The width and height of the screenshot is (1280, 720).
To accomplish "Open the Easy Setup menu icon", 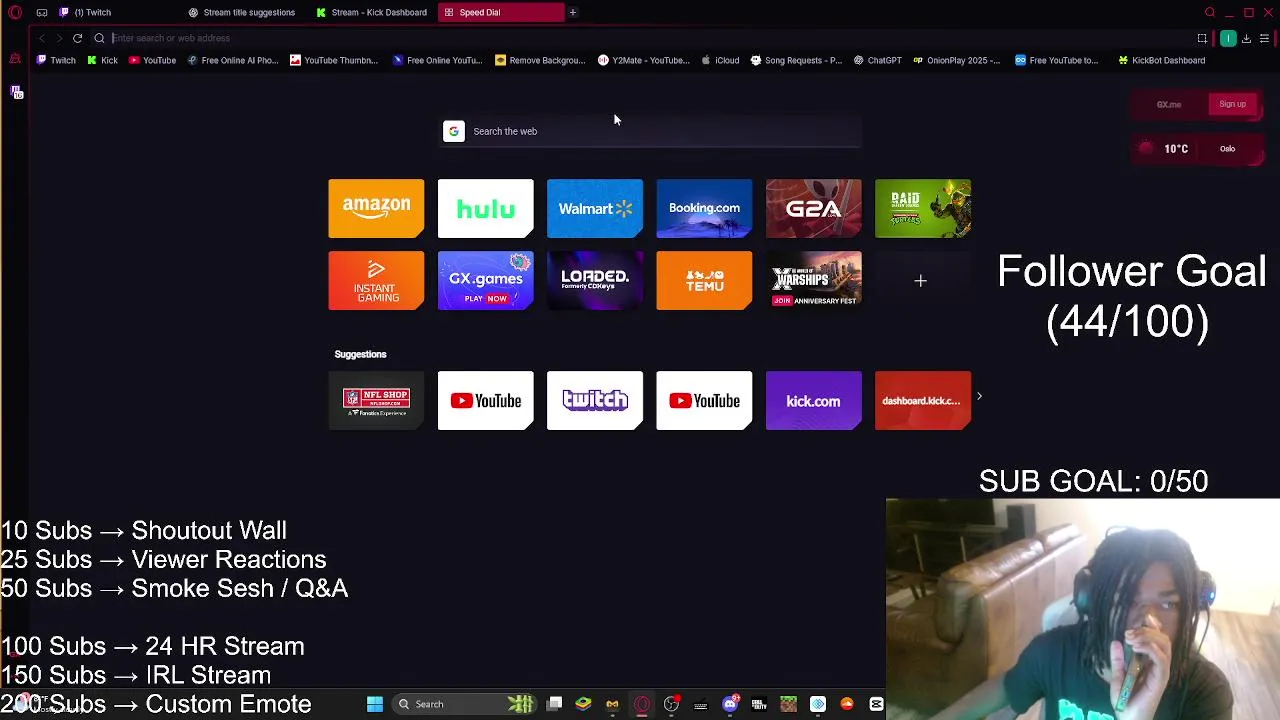I will point(1264,38).
